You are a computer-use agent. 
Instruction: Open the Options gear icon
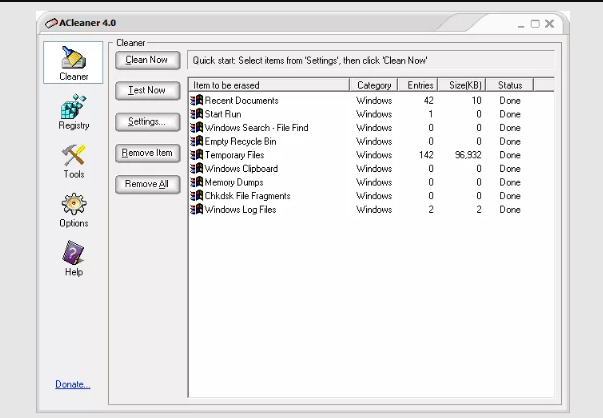(73, 204)
